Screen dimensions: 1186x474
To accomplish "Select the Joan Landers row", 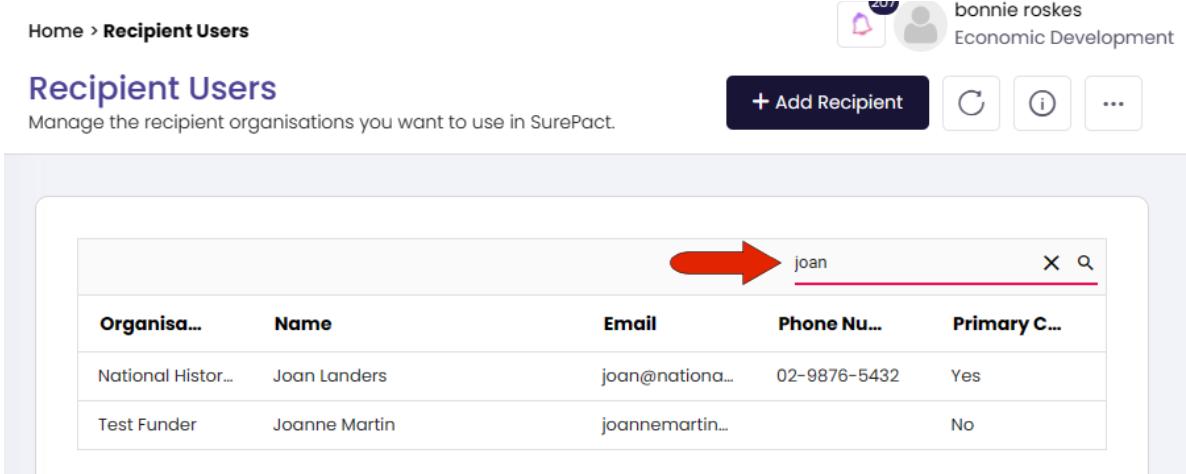I will pos(591,376).
